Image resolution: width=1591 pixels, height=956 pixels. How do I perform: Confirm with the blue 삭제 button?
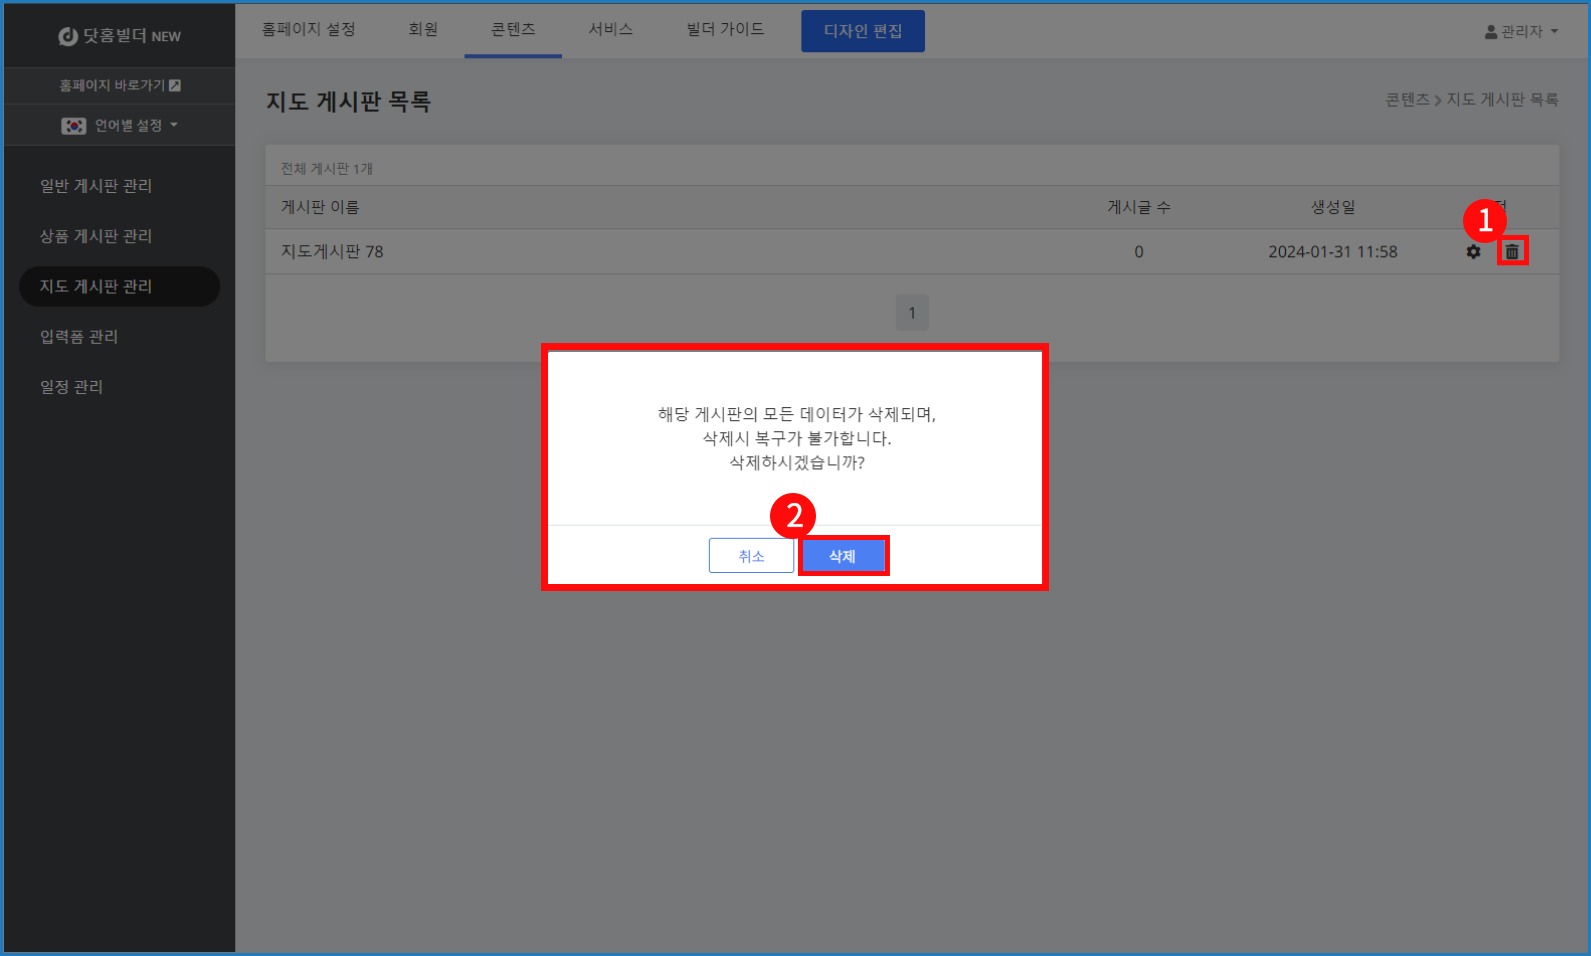pyautogui.click(x=843, y=556)
